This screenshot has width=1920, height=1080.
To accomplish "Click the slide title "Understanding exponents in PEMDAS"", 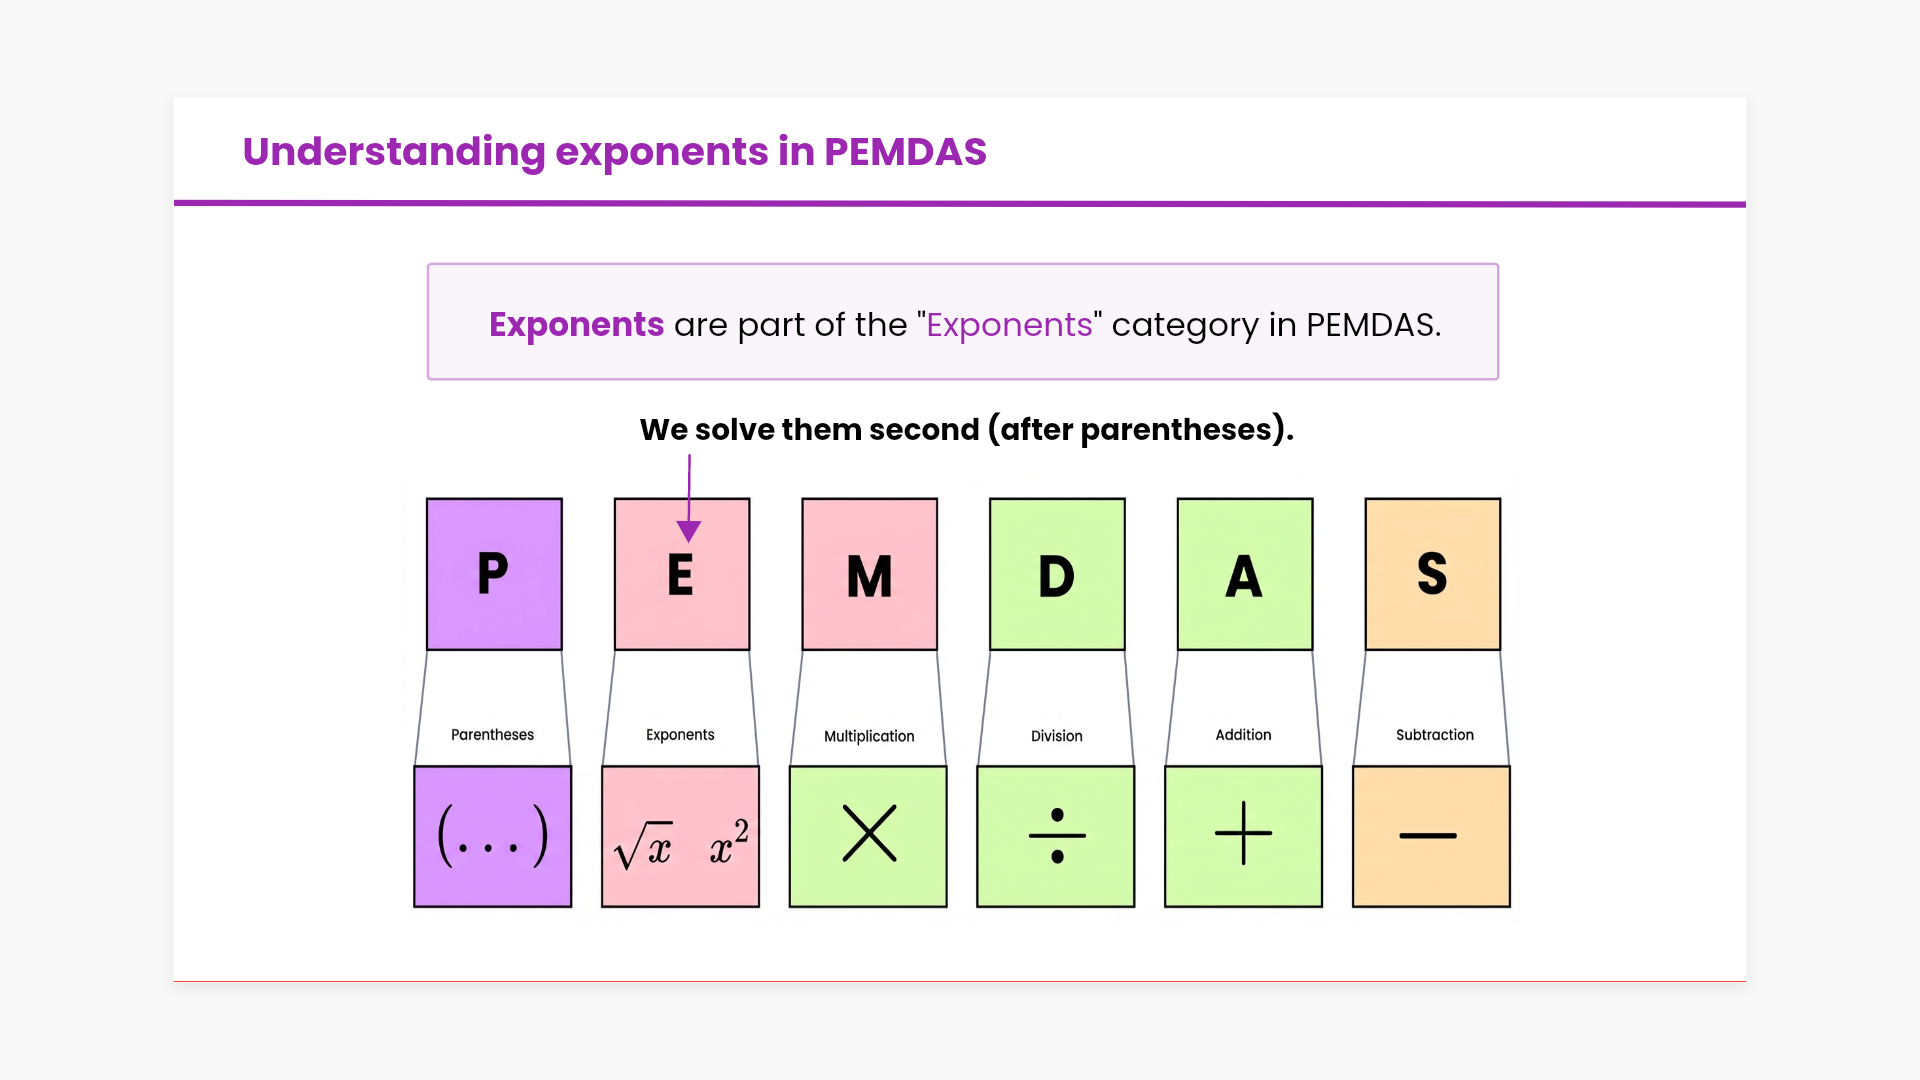I will tap(614, 152).
